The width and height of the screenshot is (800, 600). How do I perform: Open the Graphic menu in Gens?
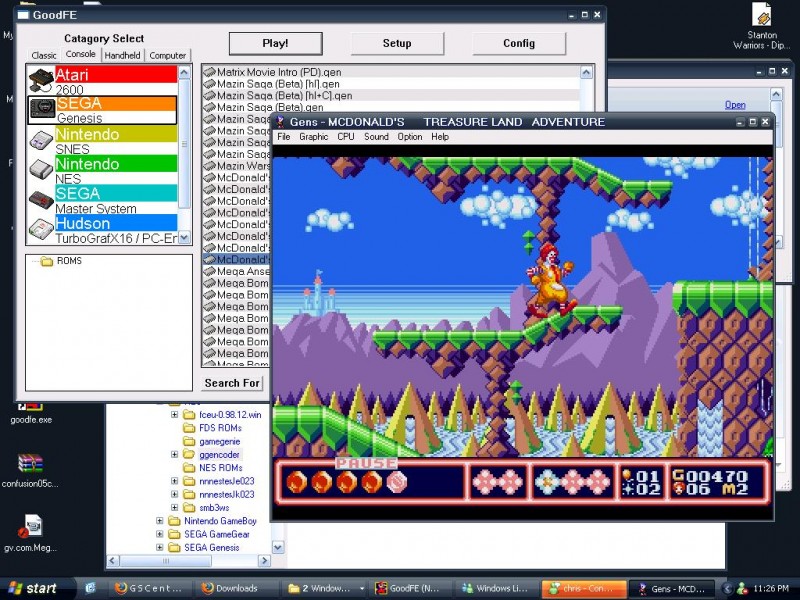[314, 137]
